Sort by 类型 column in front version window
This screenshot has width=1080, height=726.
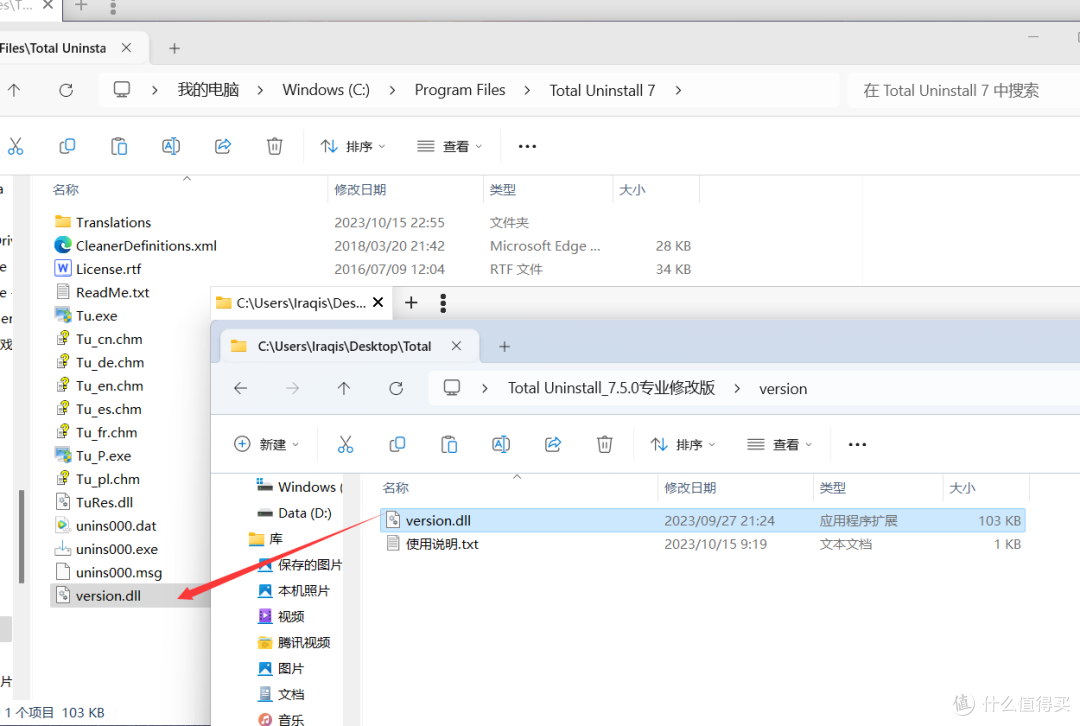coord(833,488)
